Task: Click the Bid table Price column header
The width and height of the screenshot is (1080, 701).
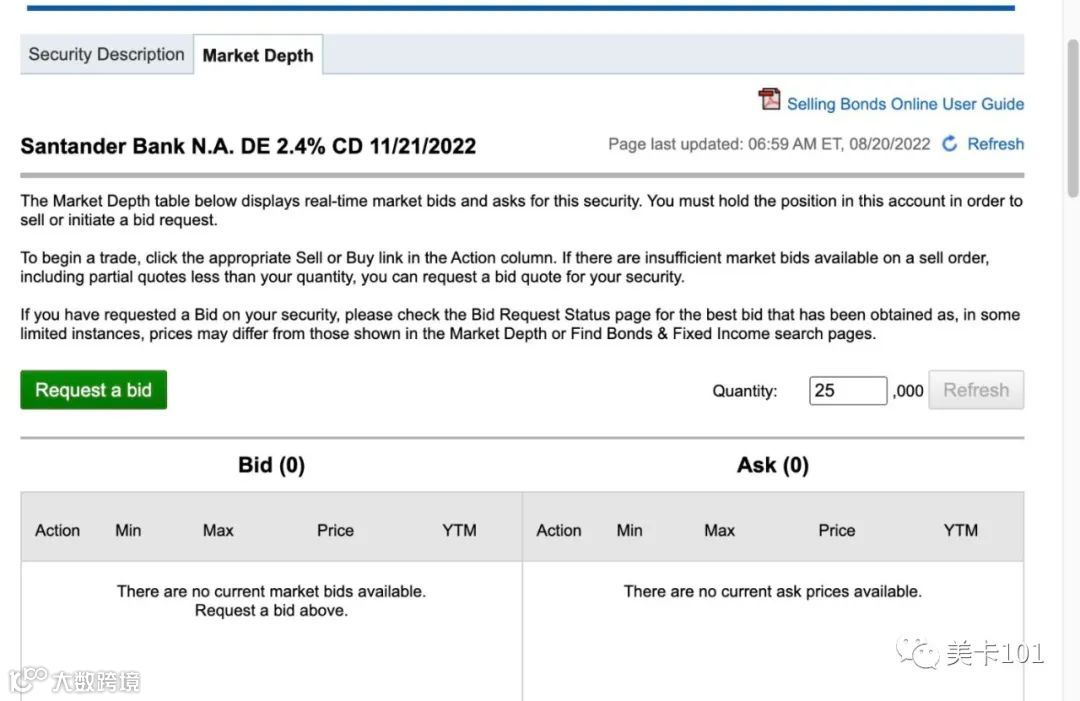Action: point(335,530)
